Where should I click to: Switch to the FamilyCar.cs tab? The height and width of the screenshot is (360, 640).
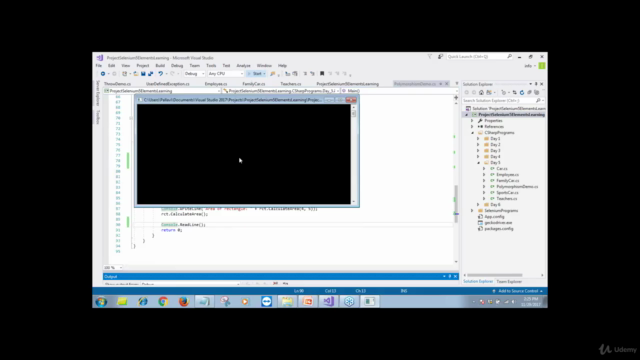point(254,84)
